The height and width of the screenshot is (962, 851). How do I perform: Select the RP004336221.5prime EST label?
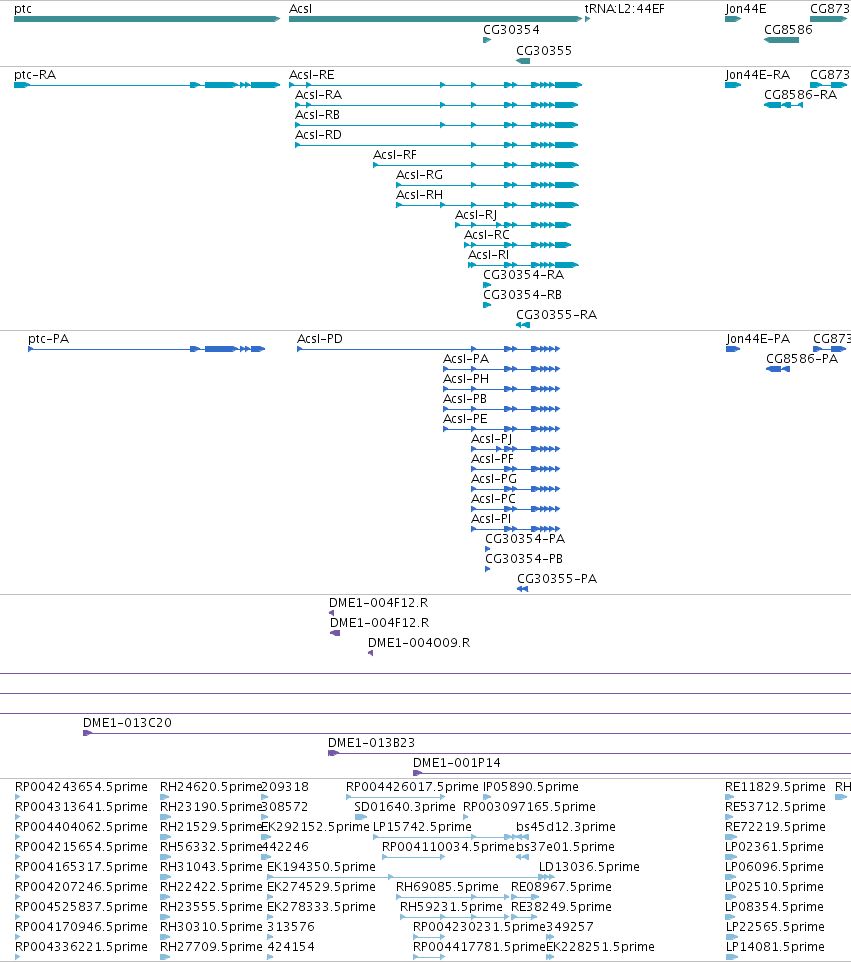(x=82, y=947)
